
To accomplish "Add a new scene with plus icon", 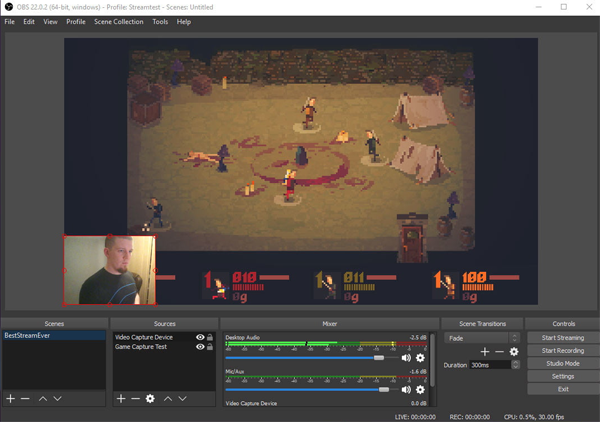I will pyautogui.click(x=11, y=399).
